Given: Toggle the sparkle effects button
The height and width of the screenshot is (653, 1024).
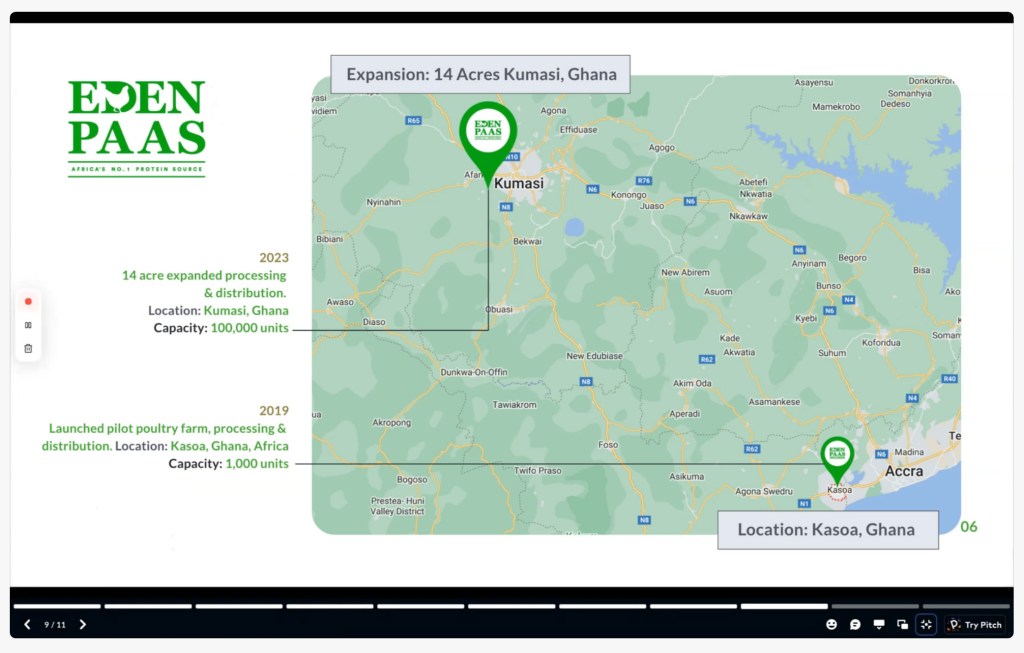Looking at the screenshot, I should (927, 625).
